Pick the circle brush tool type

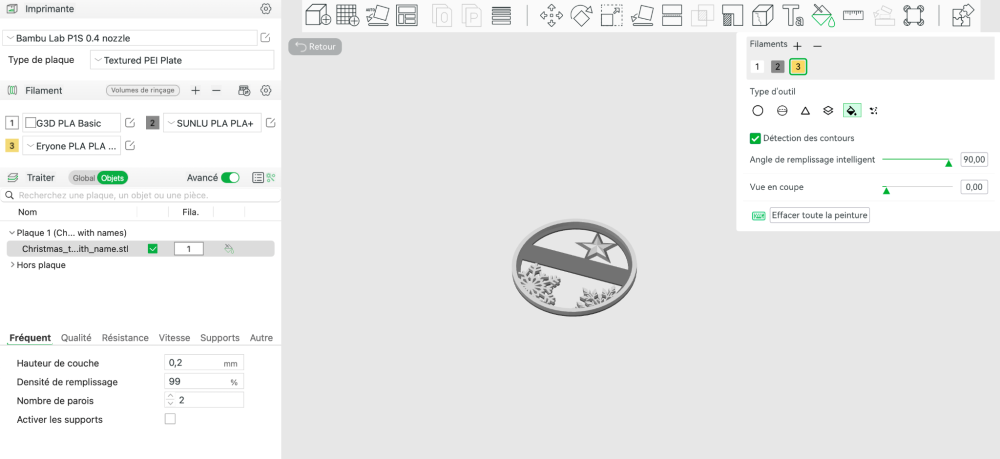click(757, 111)
